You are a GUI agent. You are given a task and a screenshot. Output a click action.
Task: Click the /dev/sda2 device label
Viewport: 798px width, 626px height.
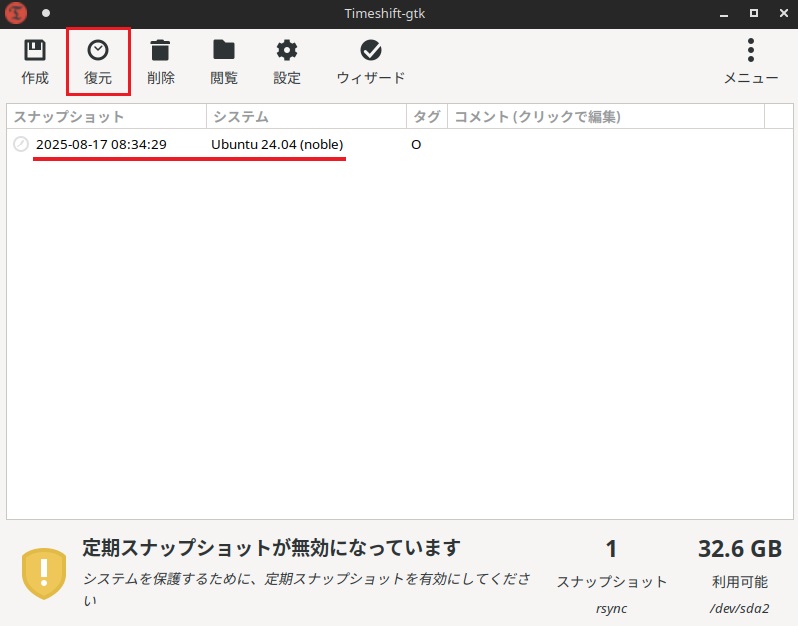(739, 608)
